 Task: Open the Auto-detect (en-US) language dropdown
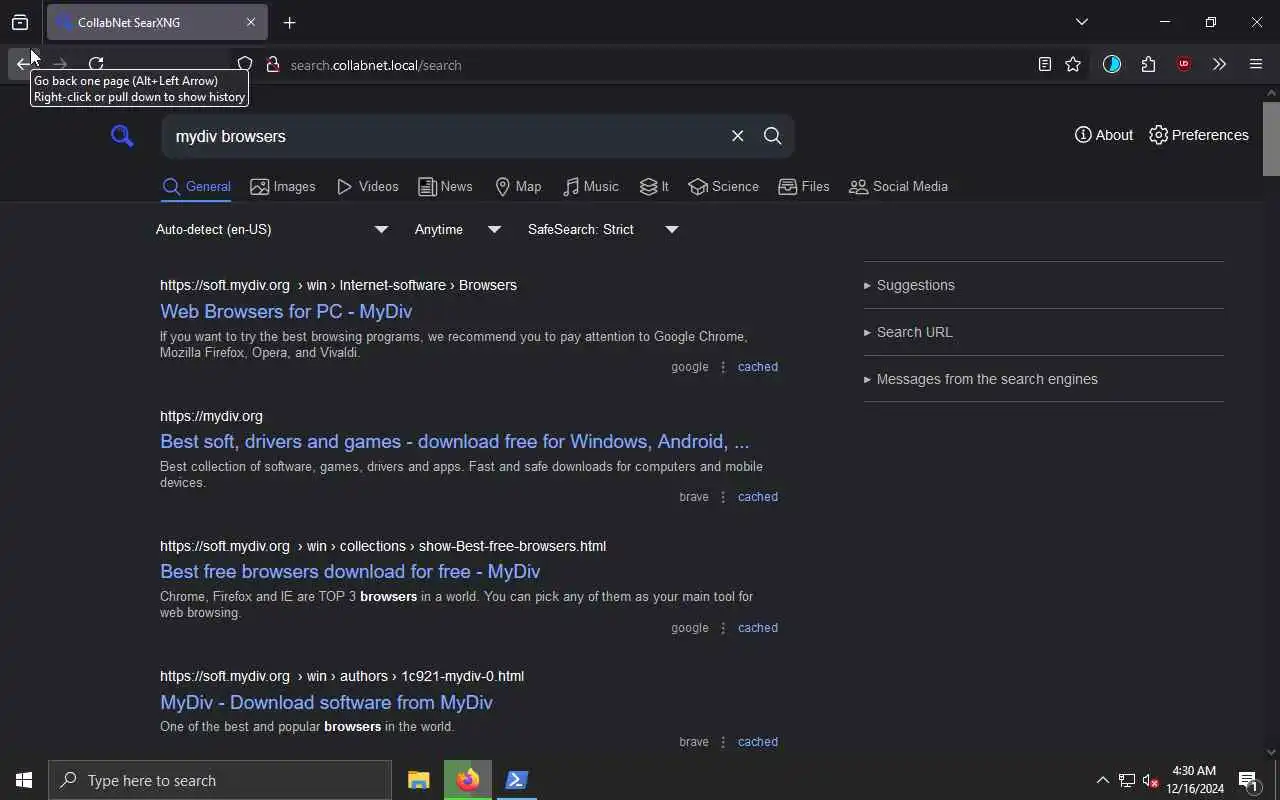coord(271,229)
